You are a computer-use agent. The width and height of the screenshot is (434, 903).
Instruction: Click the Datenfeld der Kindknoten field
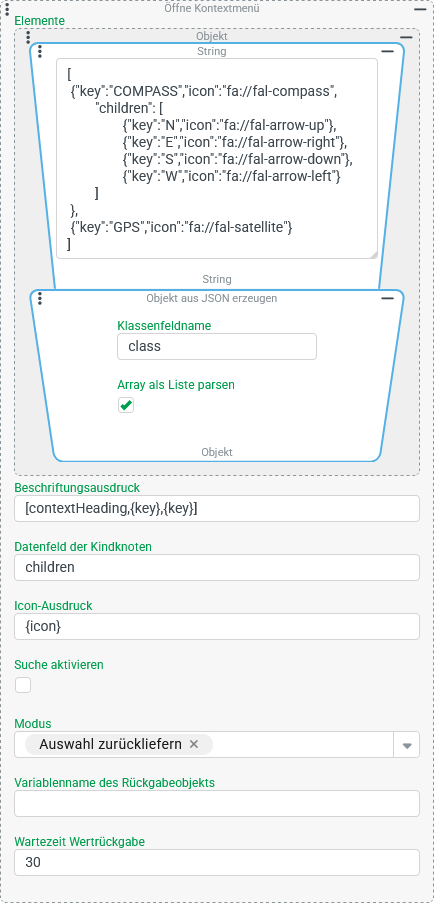[217, 567]
